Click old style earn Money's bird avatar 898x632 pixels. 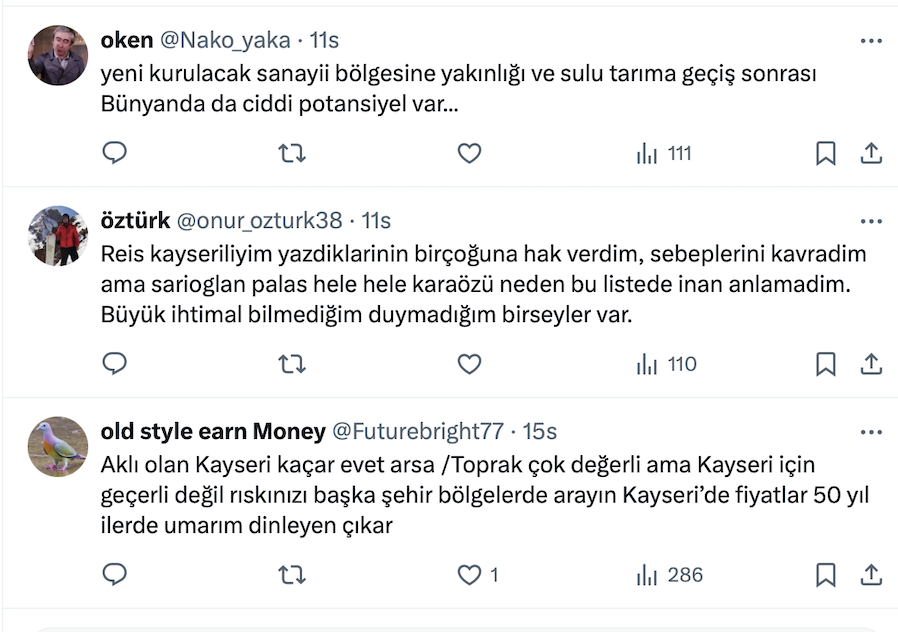tap(57, 445)
